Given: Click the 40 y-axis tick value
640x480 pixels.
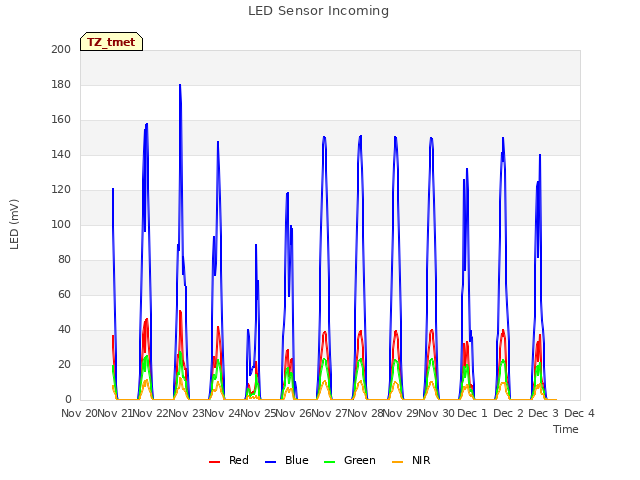Looking at the screenshot, I should 64,330.
